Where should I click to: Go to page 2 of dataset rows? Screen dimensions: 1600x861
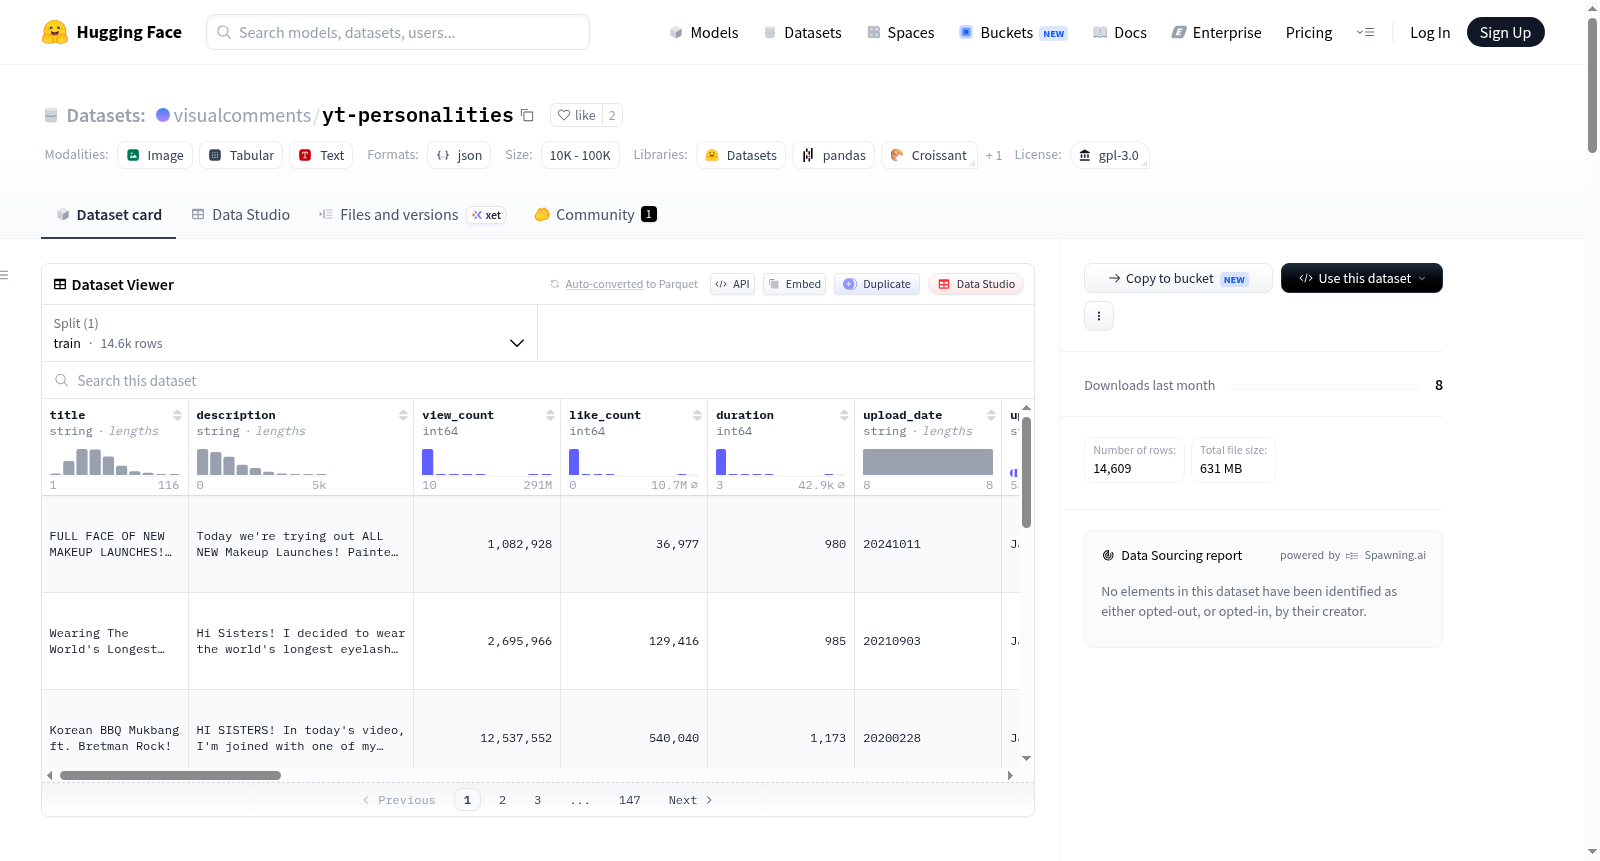pos(502,800)
